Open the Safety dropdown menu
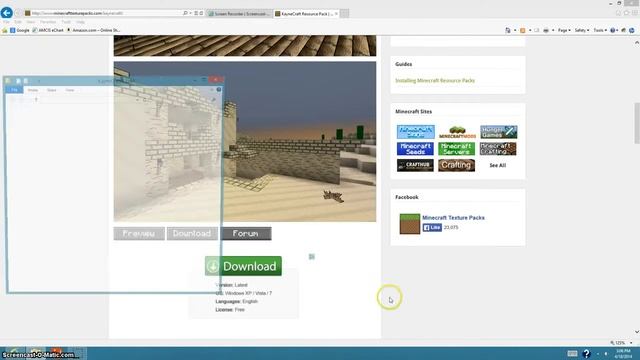 [x=582, y=30]
